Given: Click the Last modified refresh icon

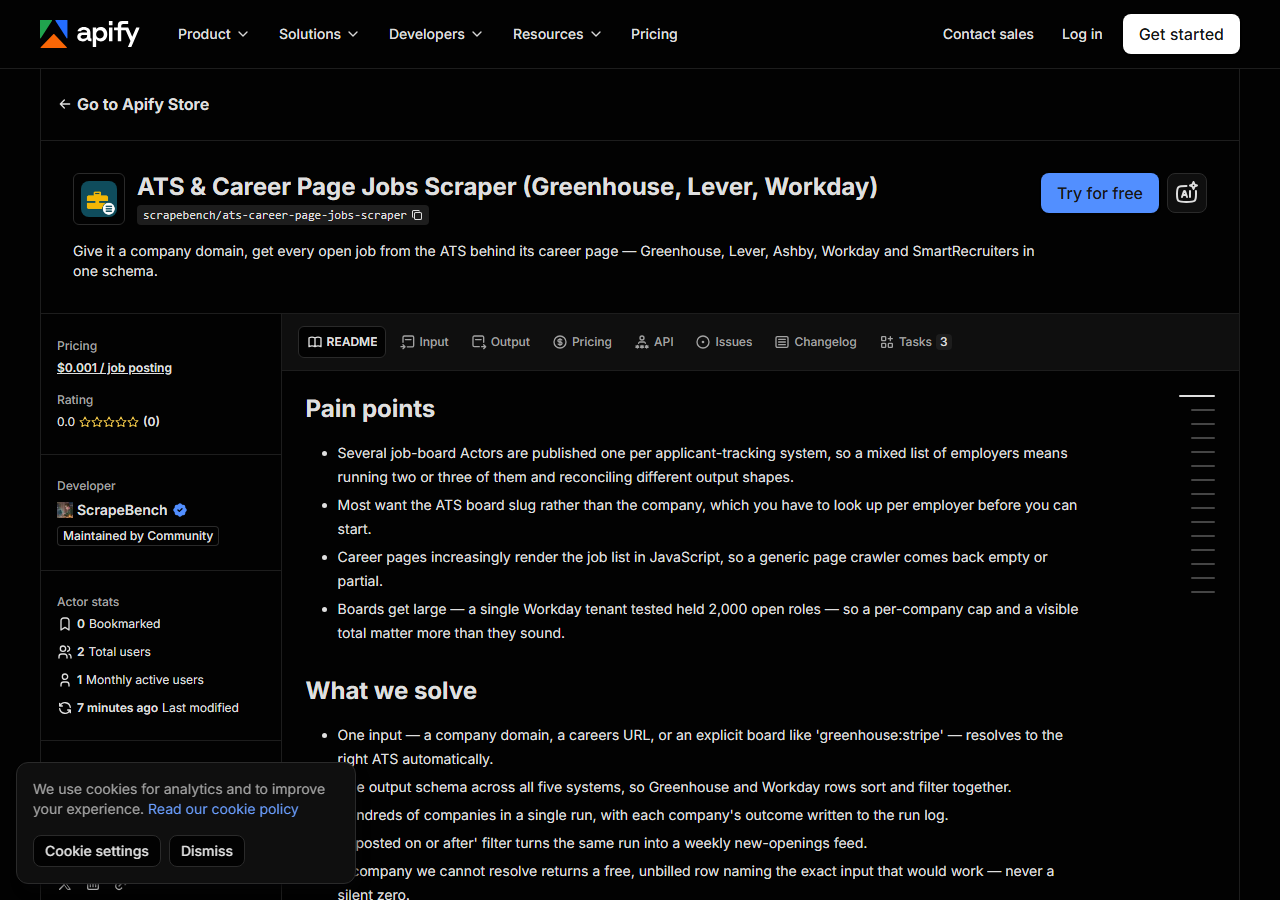Looking at the screenshot, I should [x=65, y=708].
